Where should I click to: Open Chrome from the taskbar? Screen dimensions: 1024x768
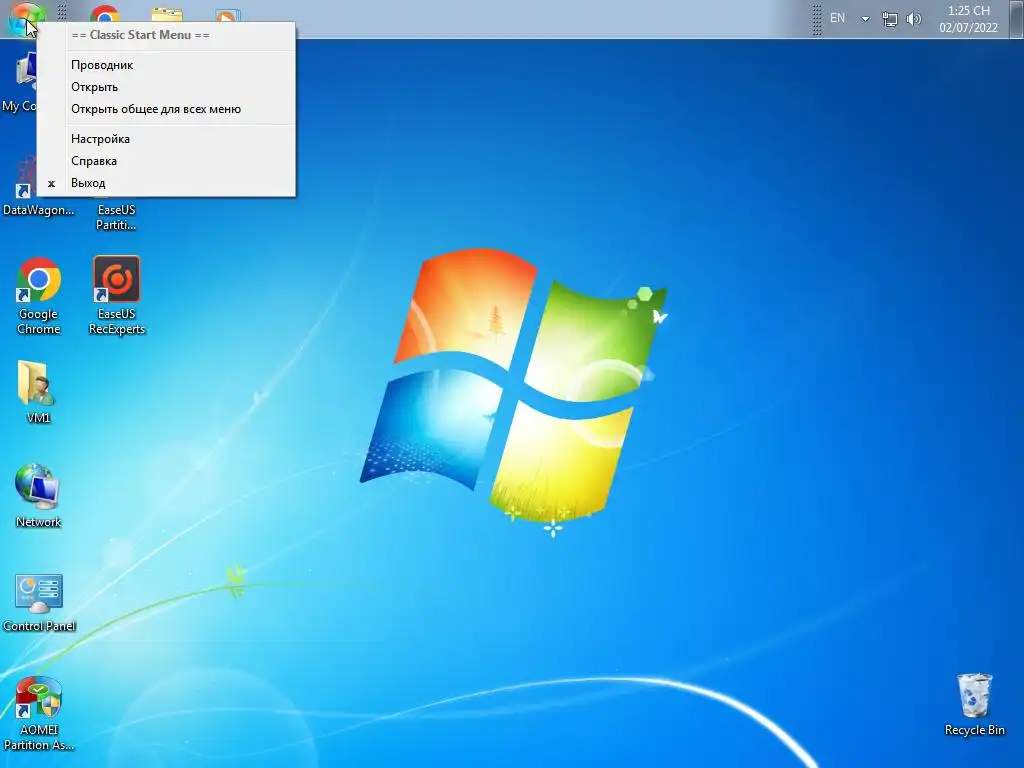coord(105,13)
